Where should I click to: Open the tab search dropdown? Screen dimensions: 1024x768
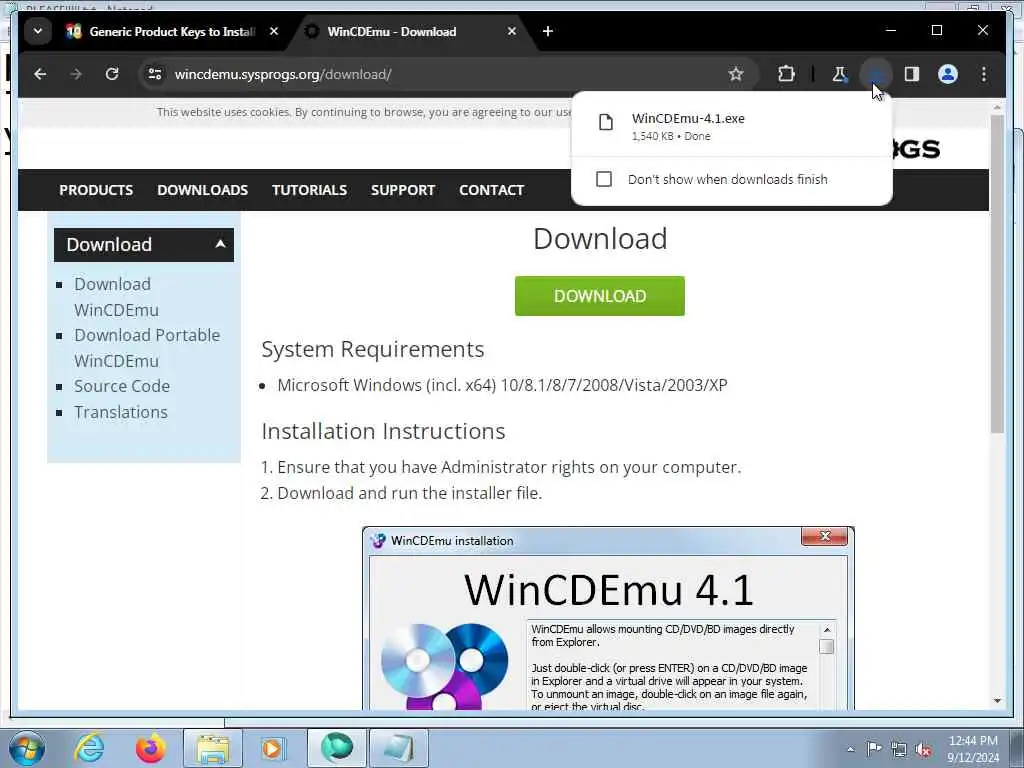[38, 31]
